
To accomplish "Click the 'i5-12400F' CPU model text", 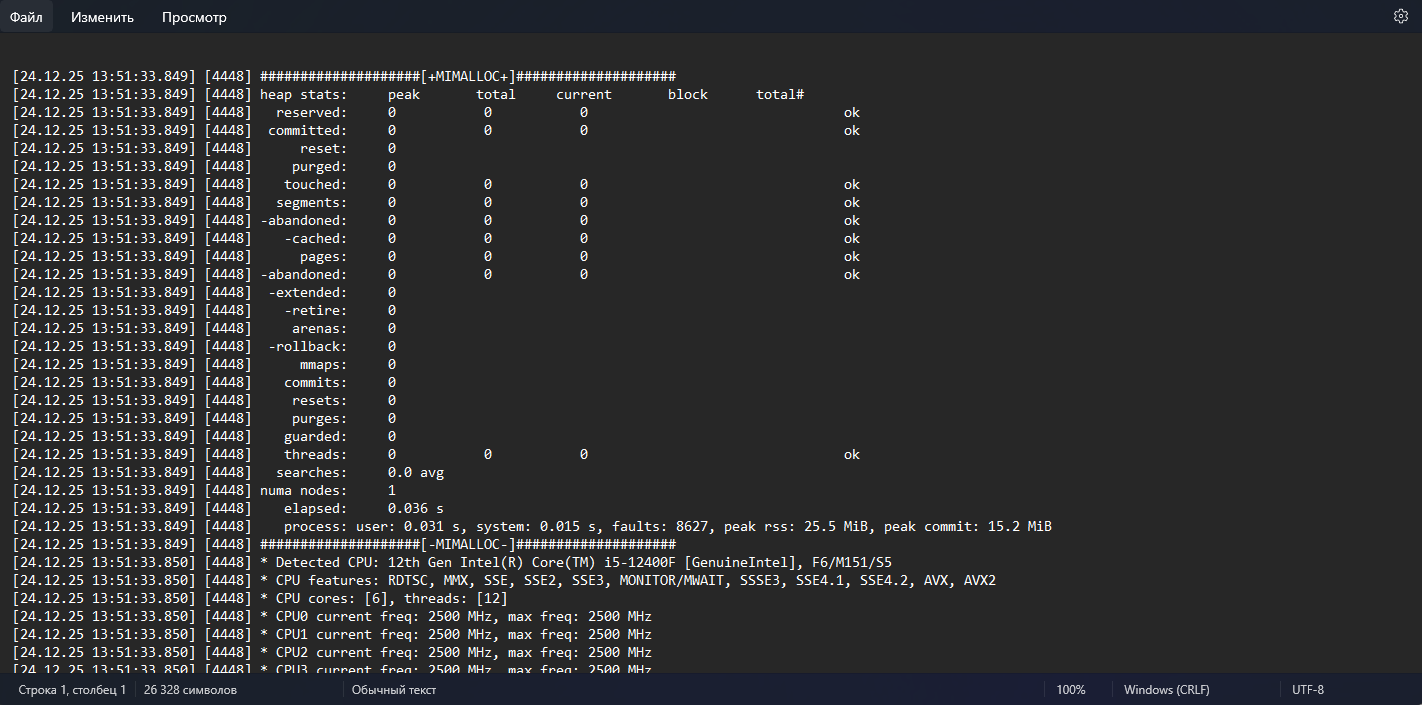I will 640,562.
